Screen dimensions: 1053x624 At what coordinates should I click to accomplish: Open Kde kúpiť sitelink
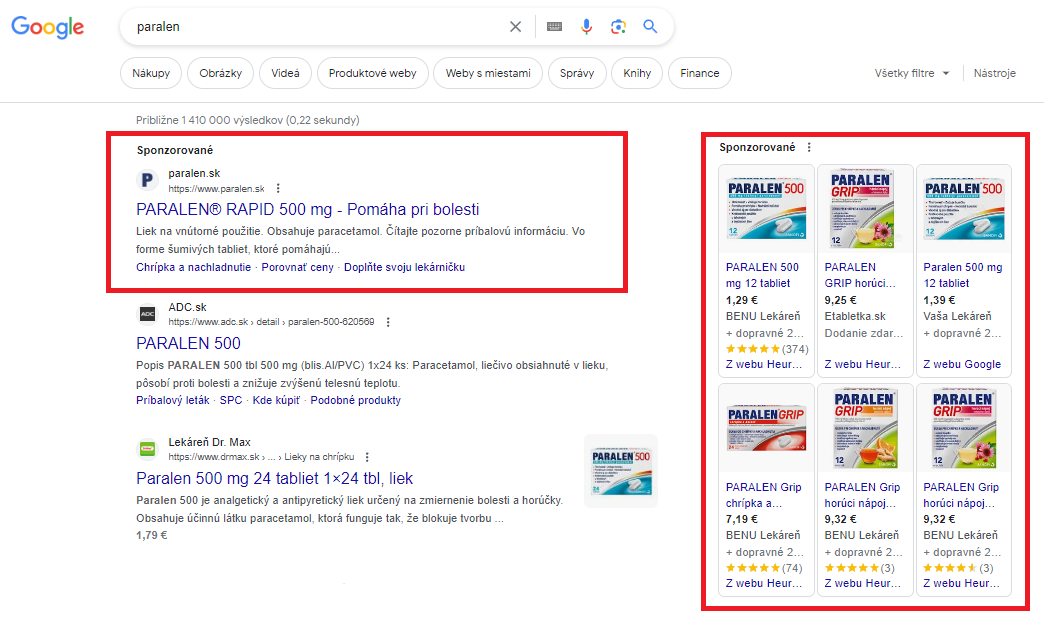point(276,400)
